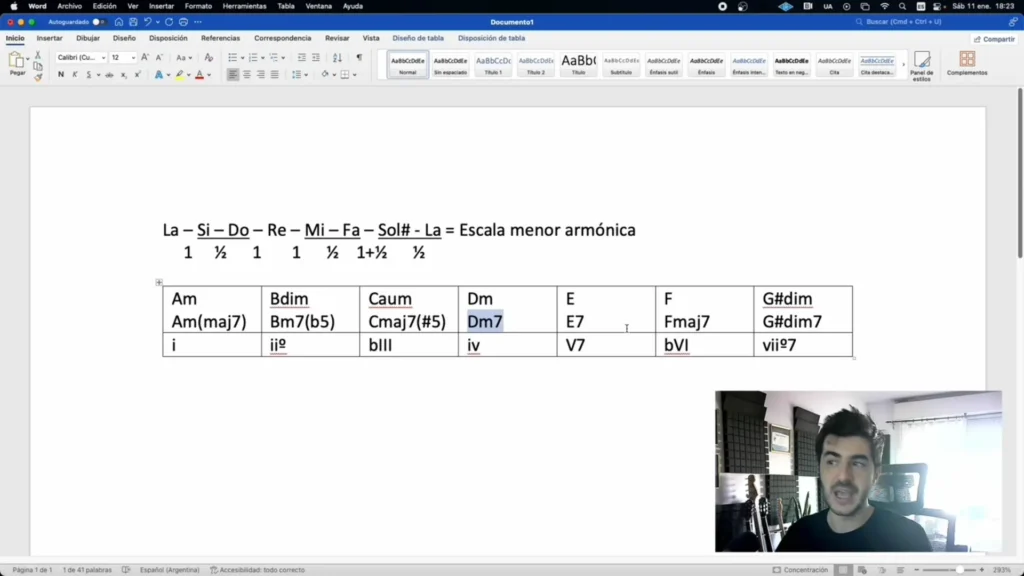Click yellow text highlight color swatch
Screen dimensions: 1024x576
point(180,75)
